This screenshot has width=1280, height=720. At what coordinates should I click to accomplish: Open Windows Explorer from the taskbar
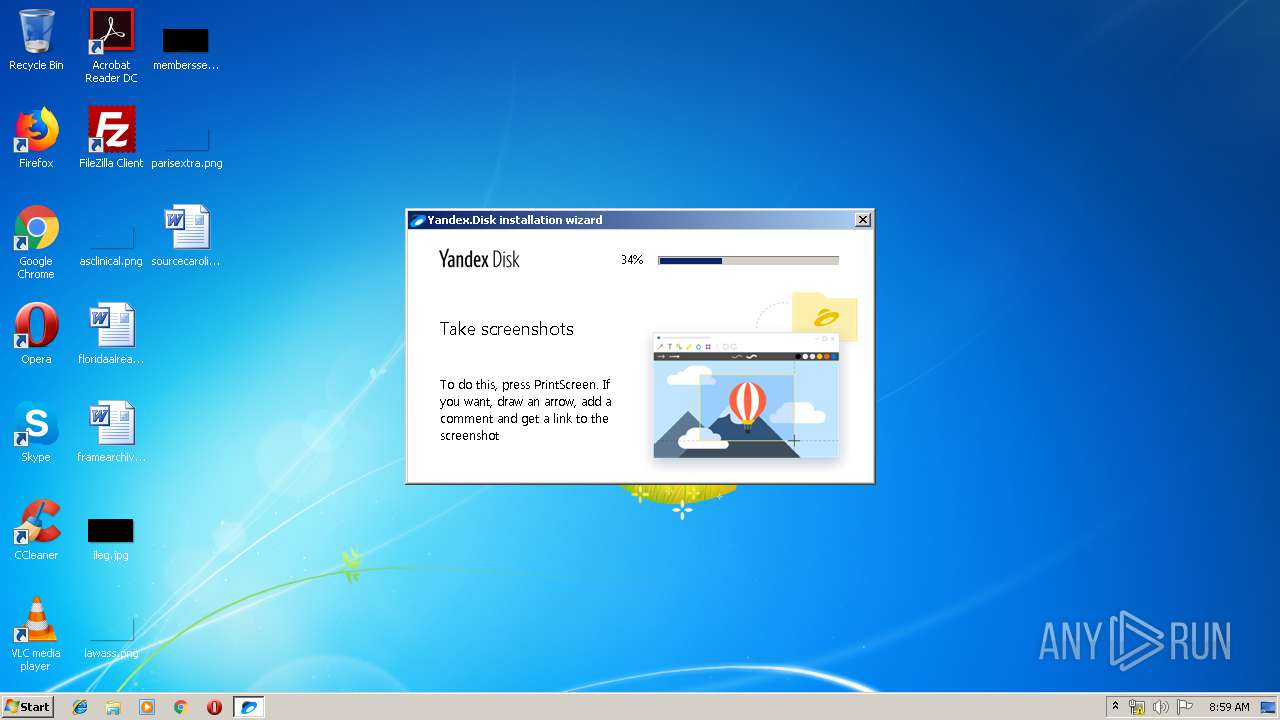pyautogui.click(x=113, y=707)
